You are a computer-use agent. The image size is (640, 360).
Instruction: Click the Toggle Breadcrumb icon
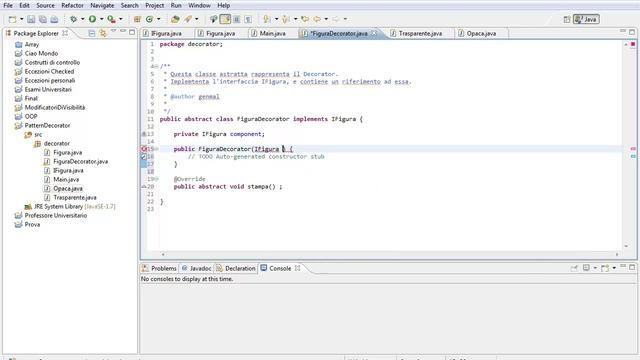tap(213, 19)
